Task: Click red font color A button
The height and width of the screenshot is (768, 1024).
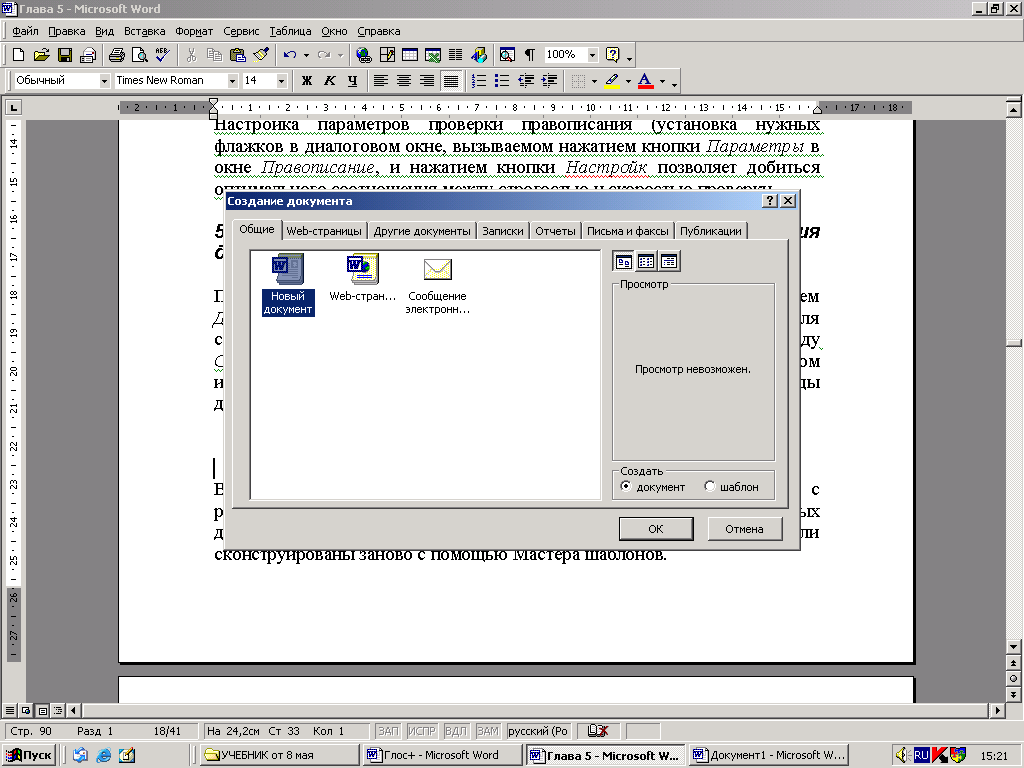Action: click(645, 80)
